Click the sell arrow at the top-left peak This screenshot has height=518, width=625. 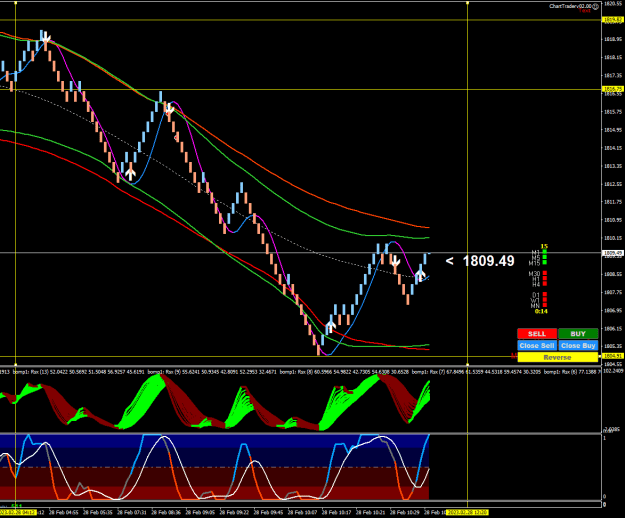[46, 37]
